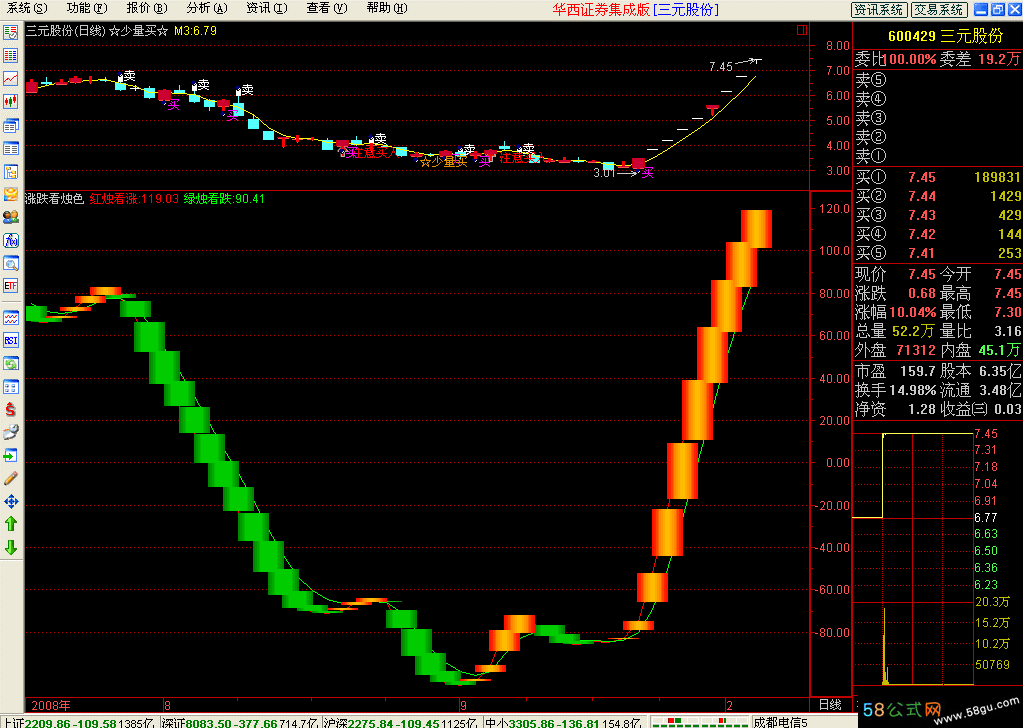
Task: Click the 买⑤ bid row at 7.41
Action: coord(938,253)
